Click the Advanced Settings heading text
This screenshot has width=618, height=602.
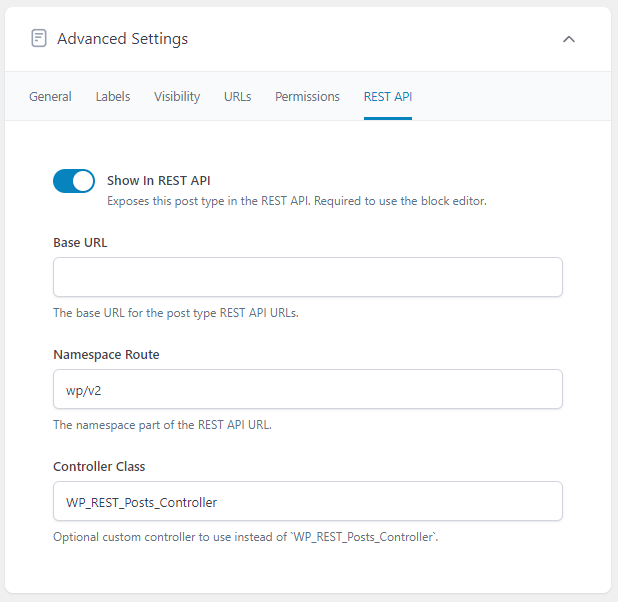tap(122, 39)
